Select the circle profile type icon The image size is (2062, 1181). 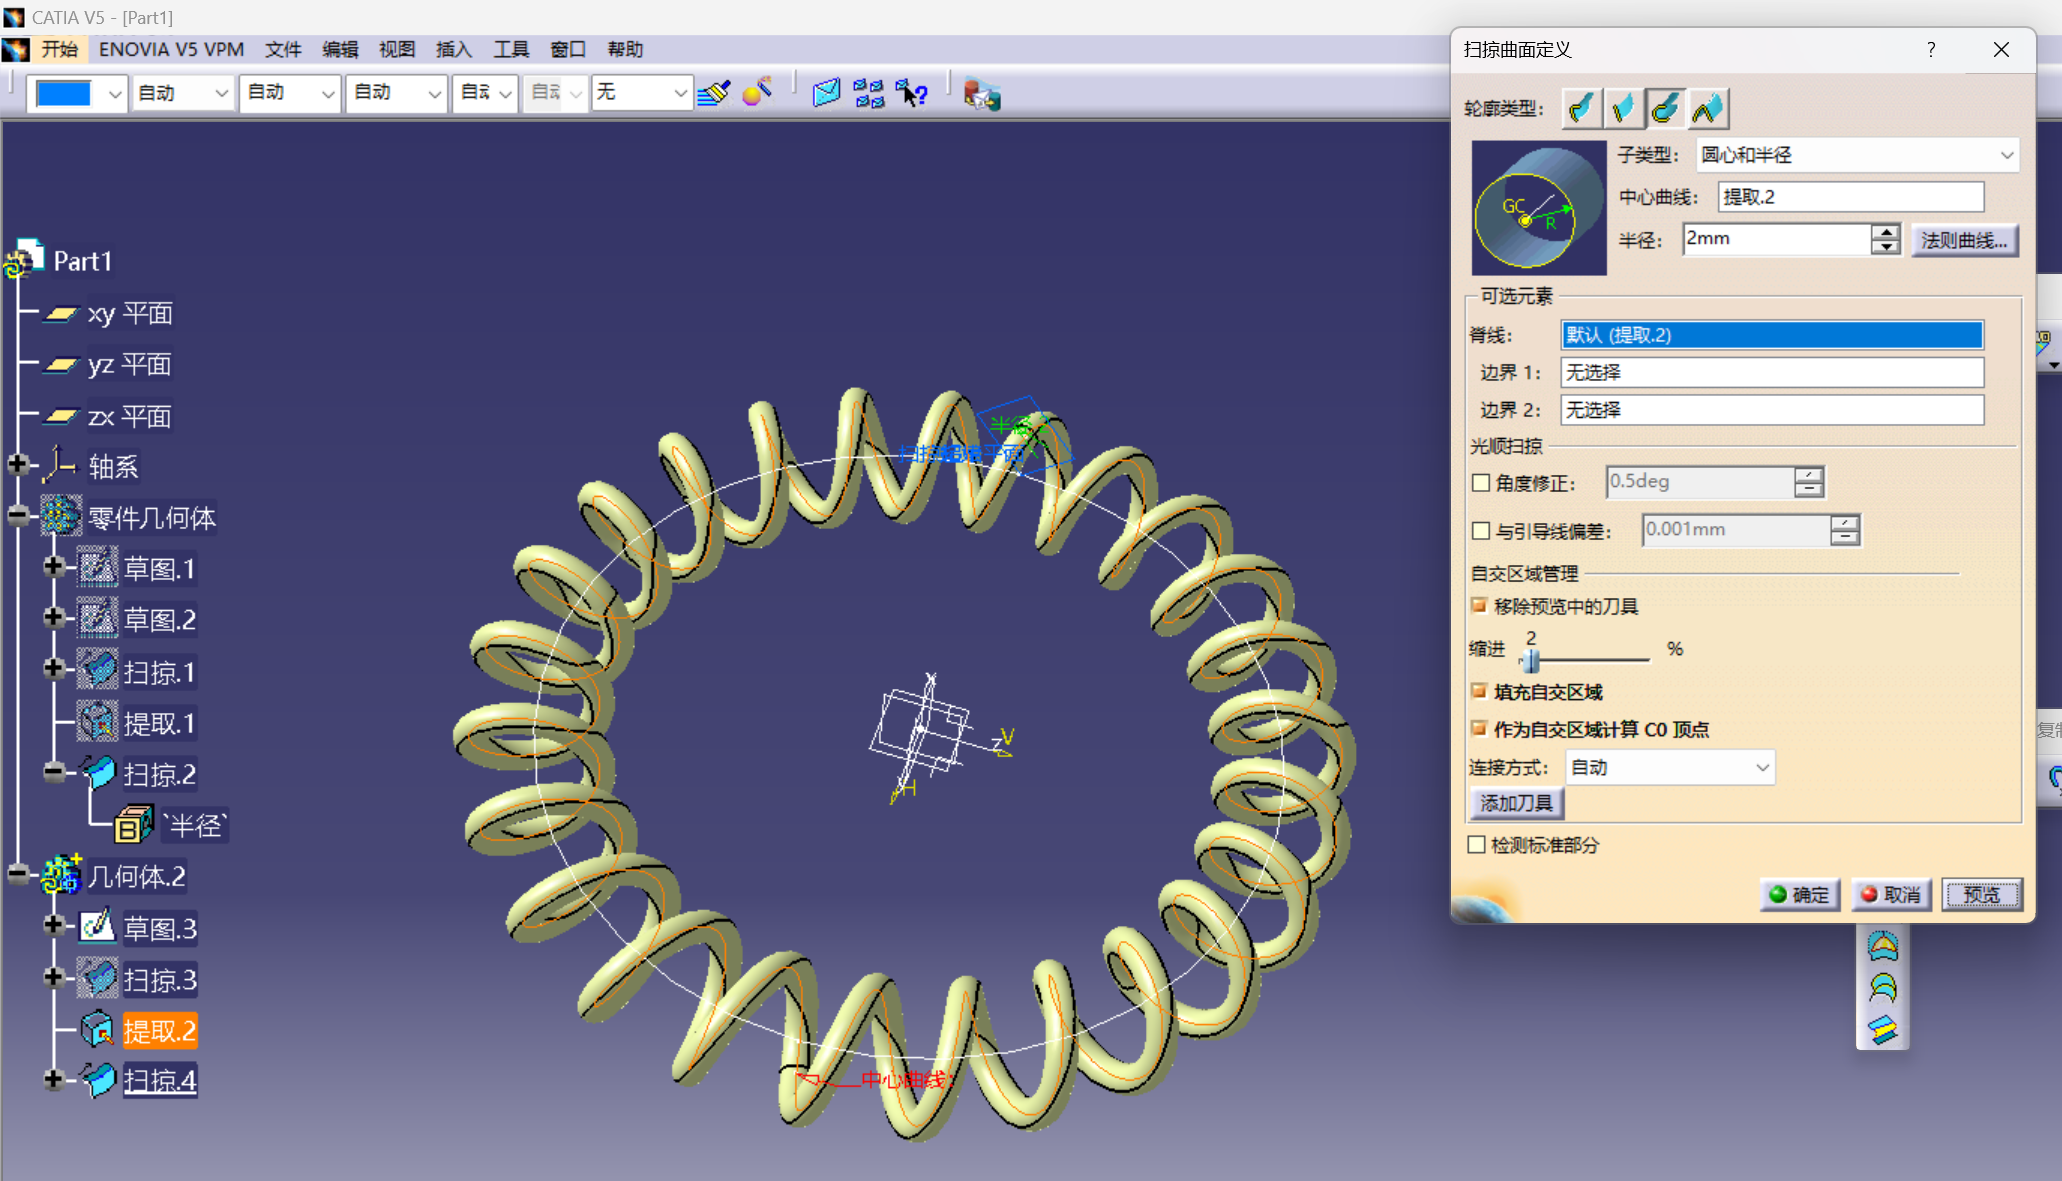click(x=1665, y=108)
